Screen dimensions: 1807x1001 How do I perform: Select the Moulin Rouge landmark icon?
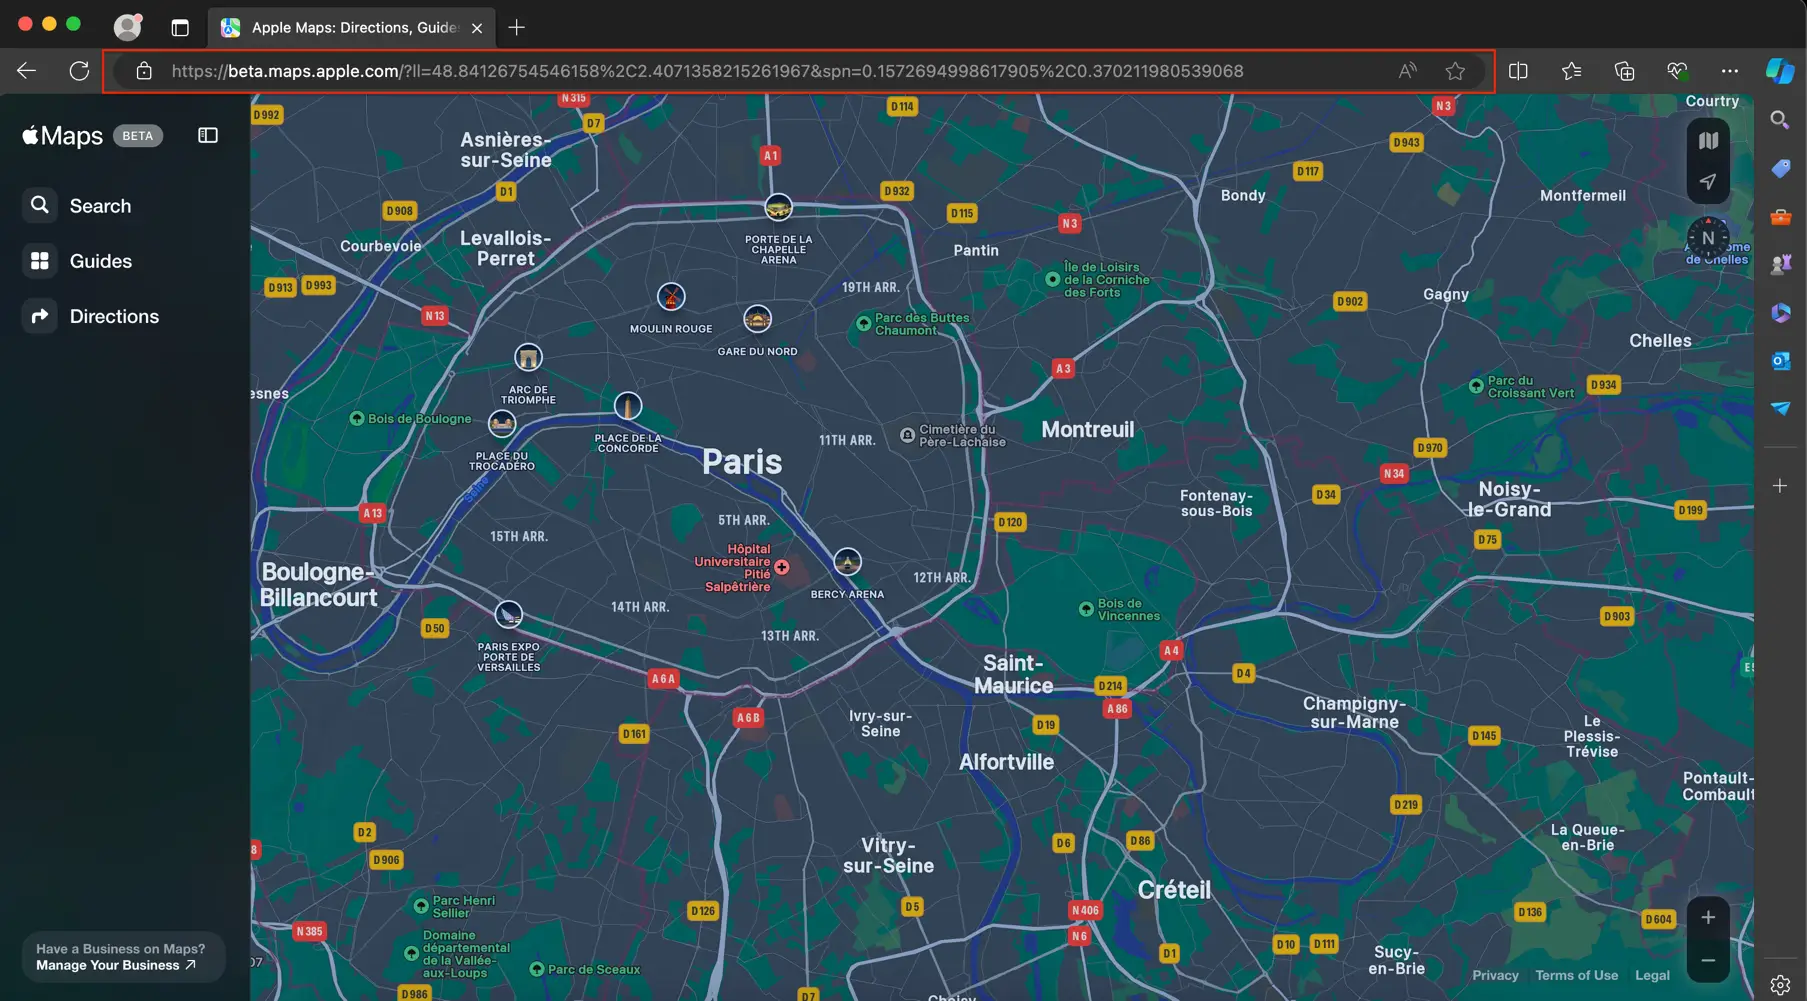tap(671, 296)
